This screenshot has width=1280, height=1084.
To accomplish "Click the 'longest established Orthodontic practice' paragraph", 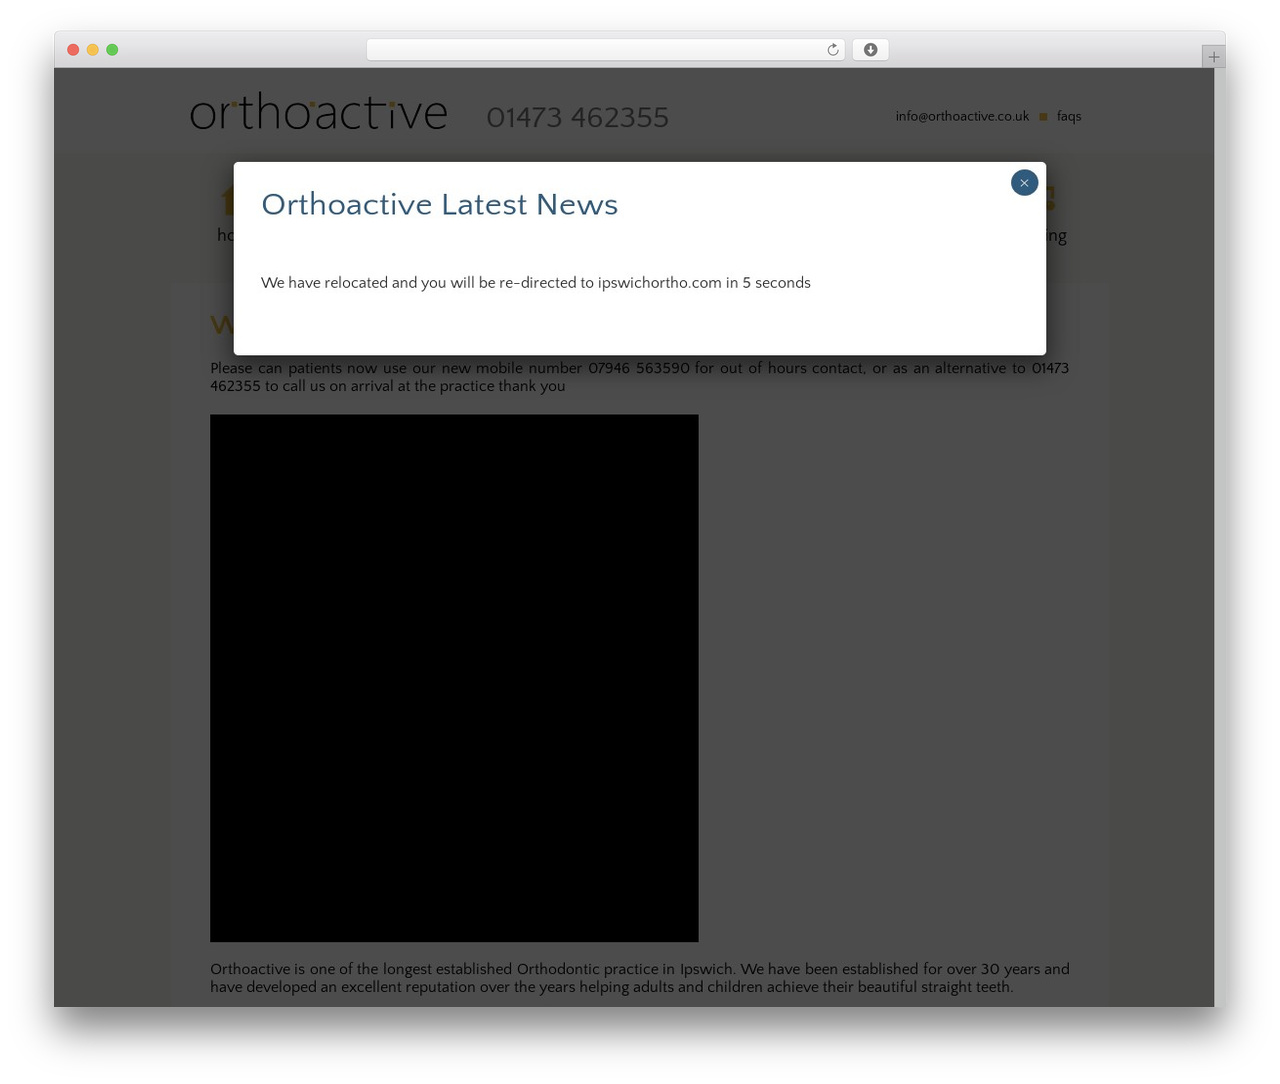I will point(639,978).
